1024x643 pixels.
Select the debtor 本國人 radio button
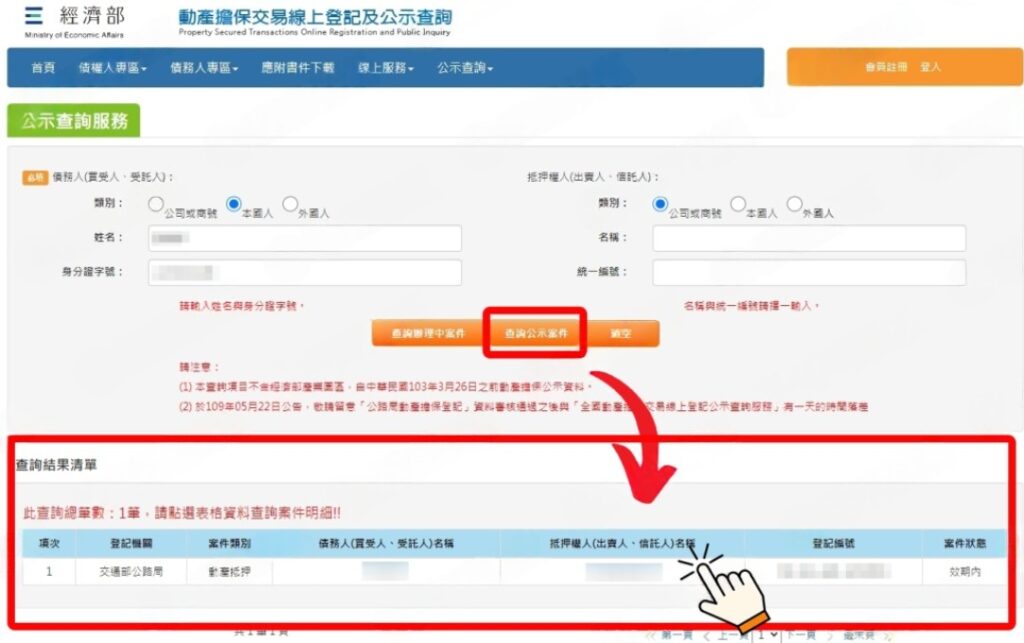click(233, 204)
